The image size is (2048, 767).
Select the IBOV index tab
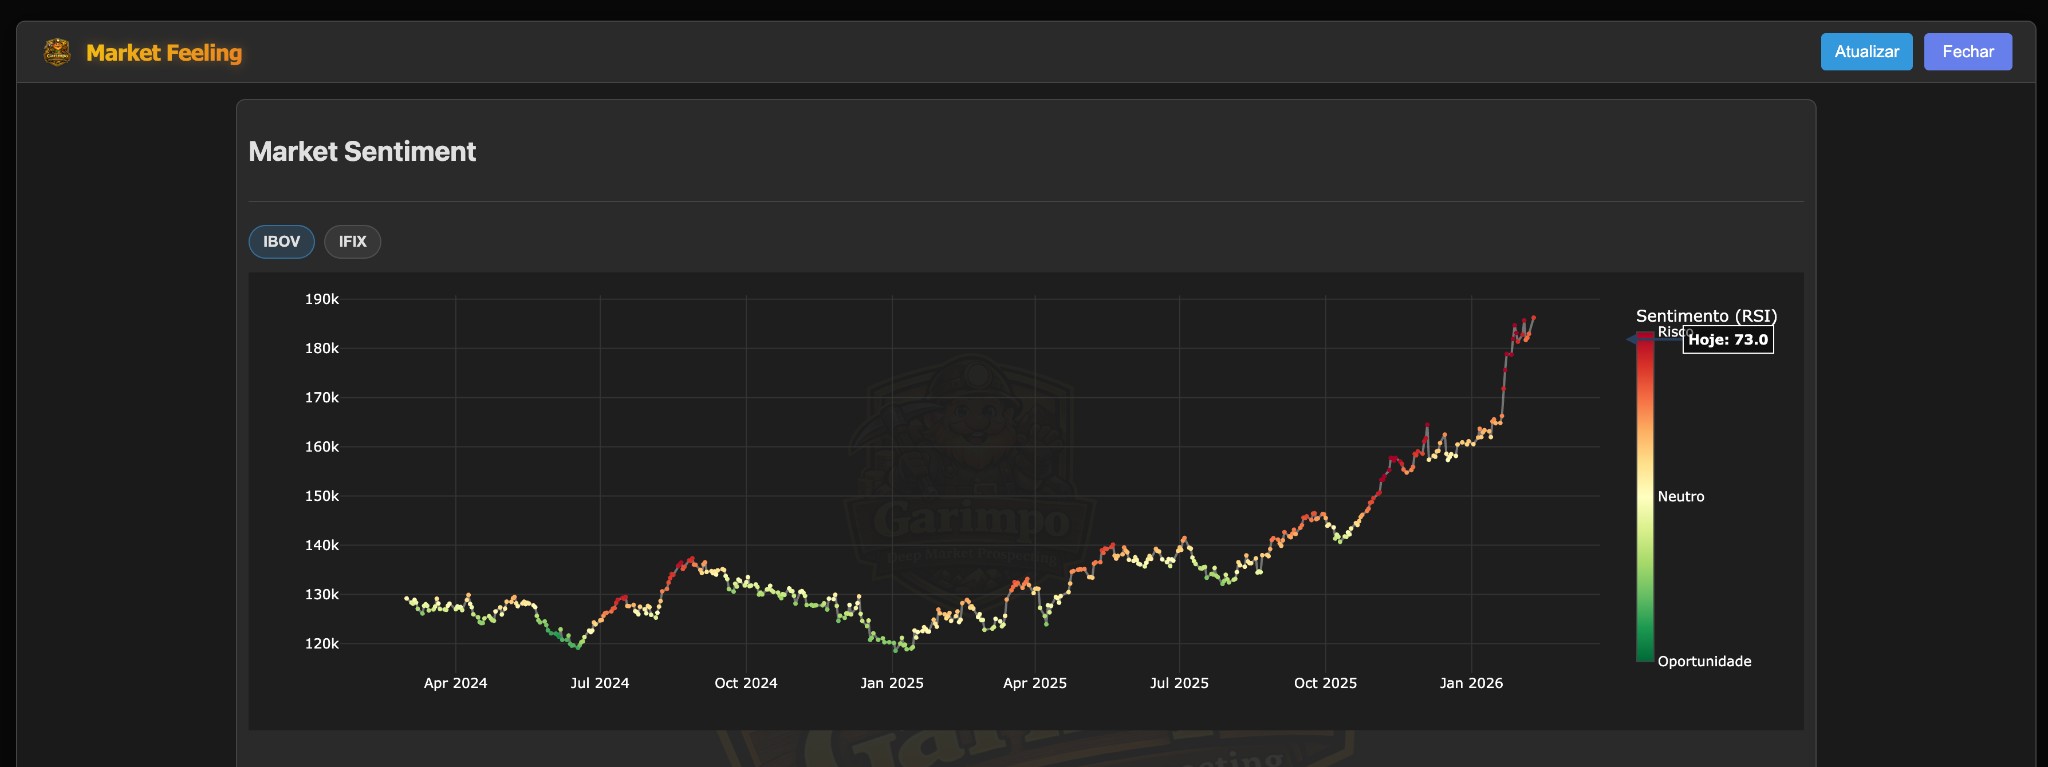tap(281, 242)
